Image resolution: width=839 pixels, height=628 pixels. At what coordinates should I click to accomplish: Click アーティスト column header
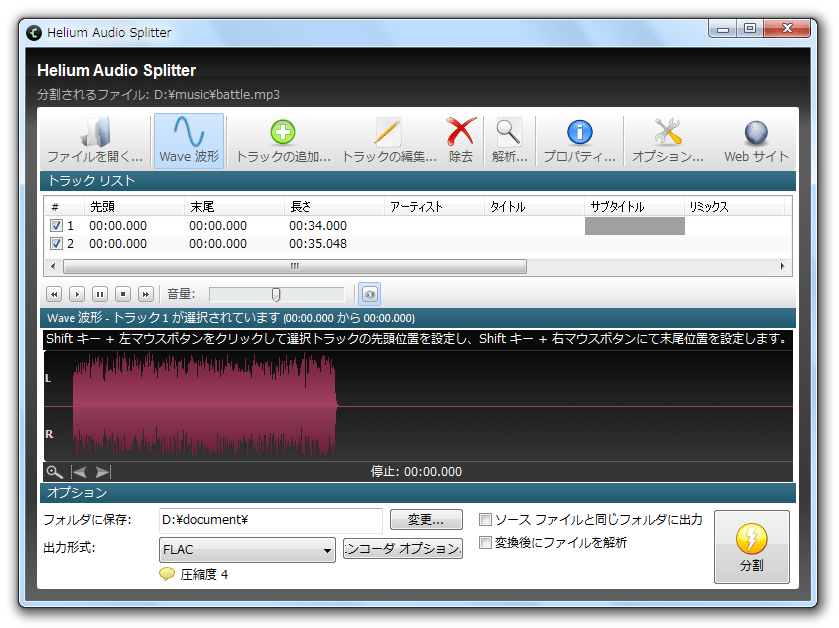click(x=434, y=206)
